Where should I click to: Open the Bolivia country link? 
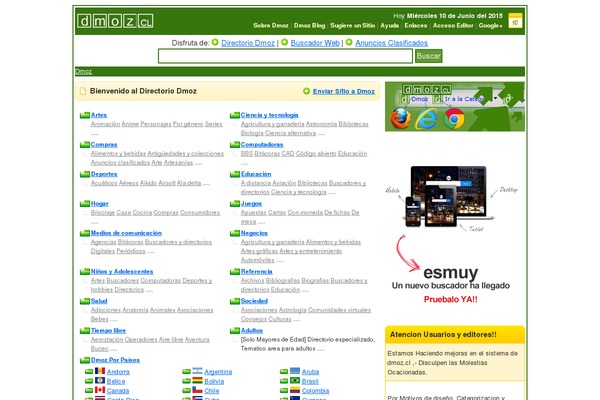214,381
